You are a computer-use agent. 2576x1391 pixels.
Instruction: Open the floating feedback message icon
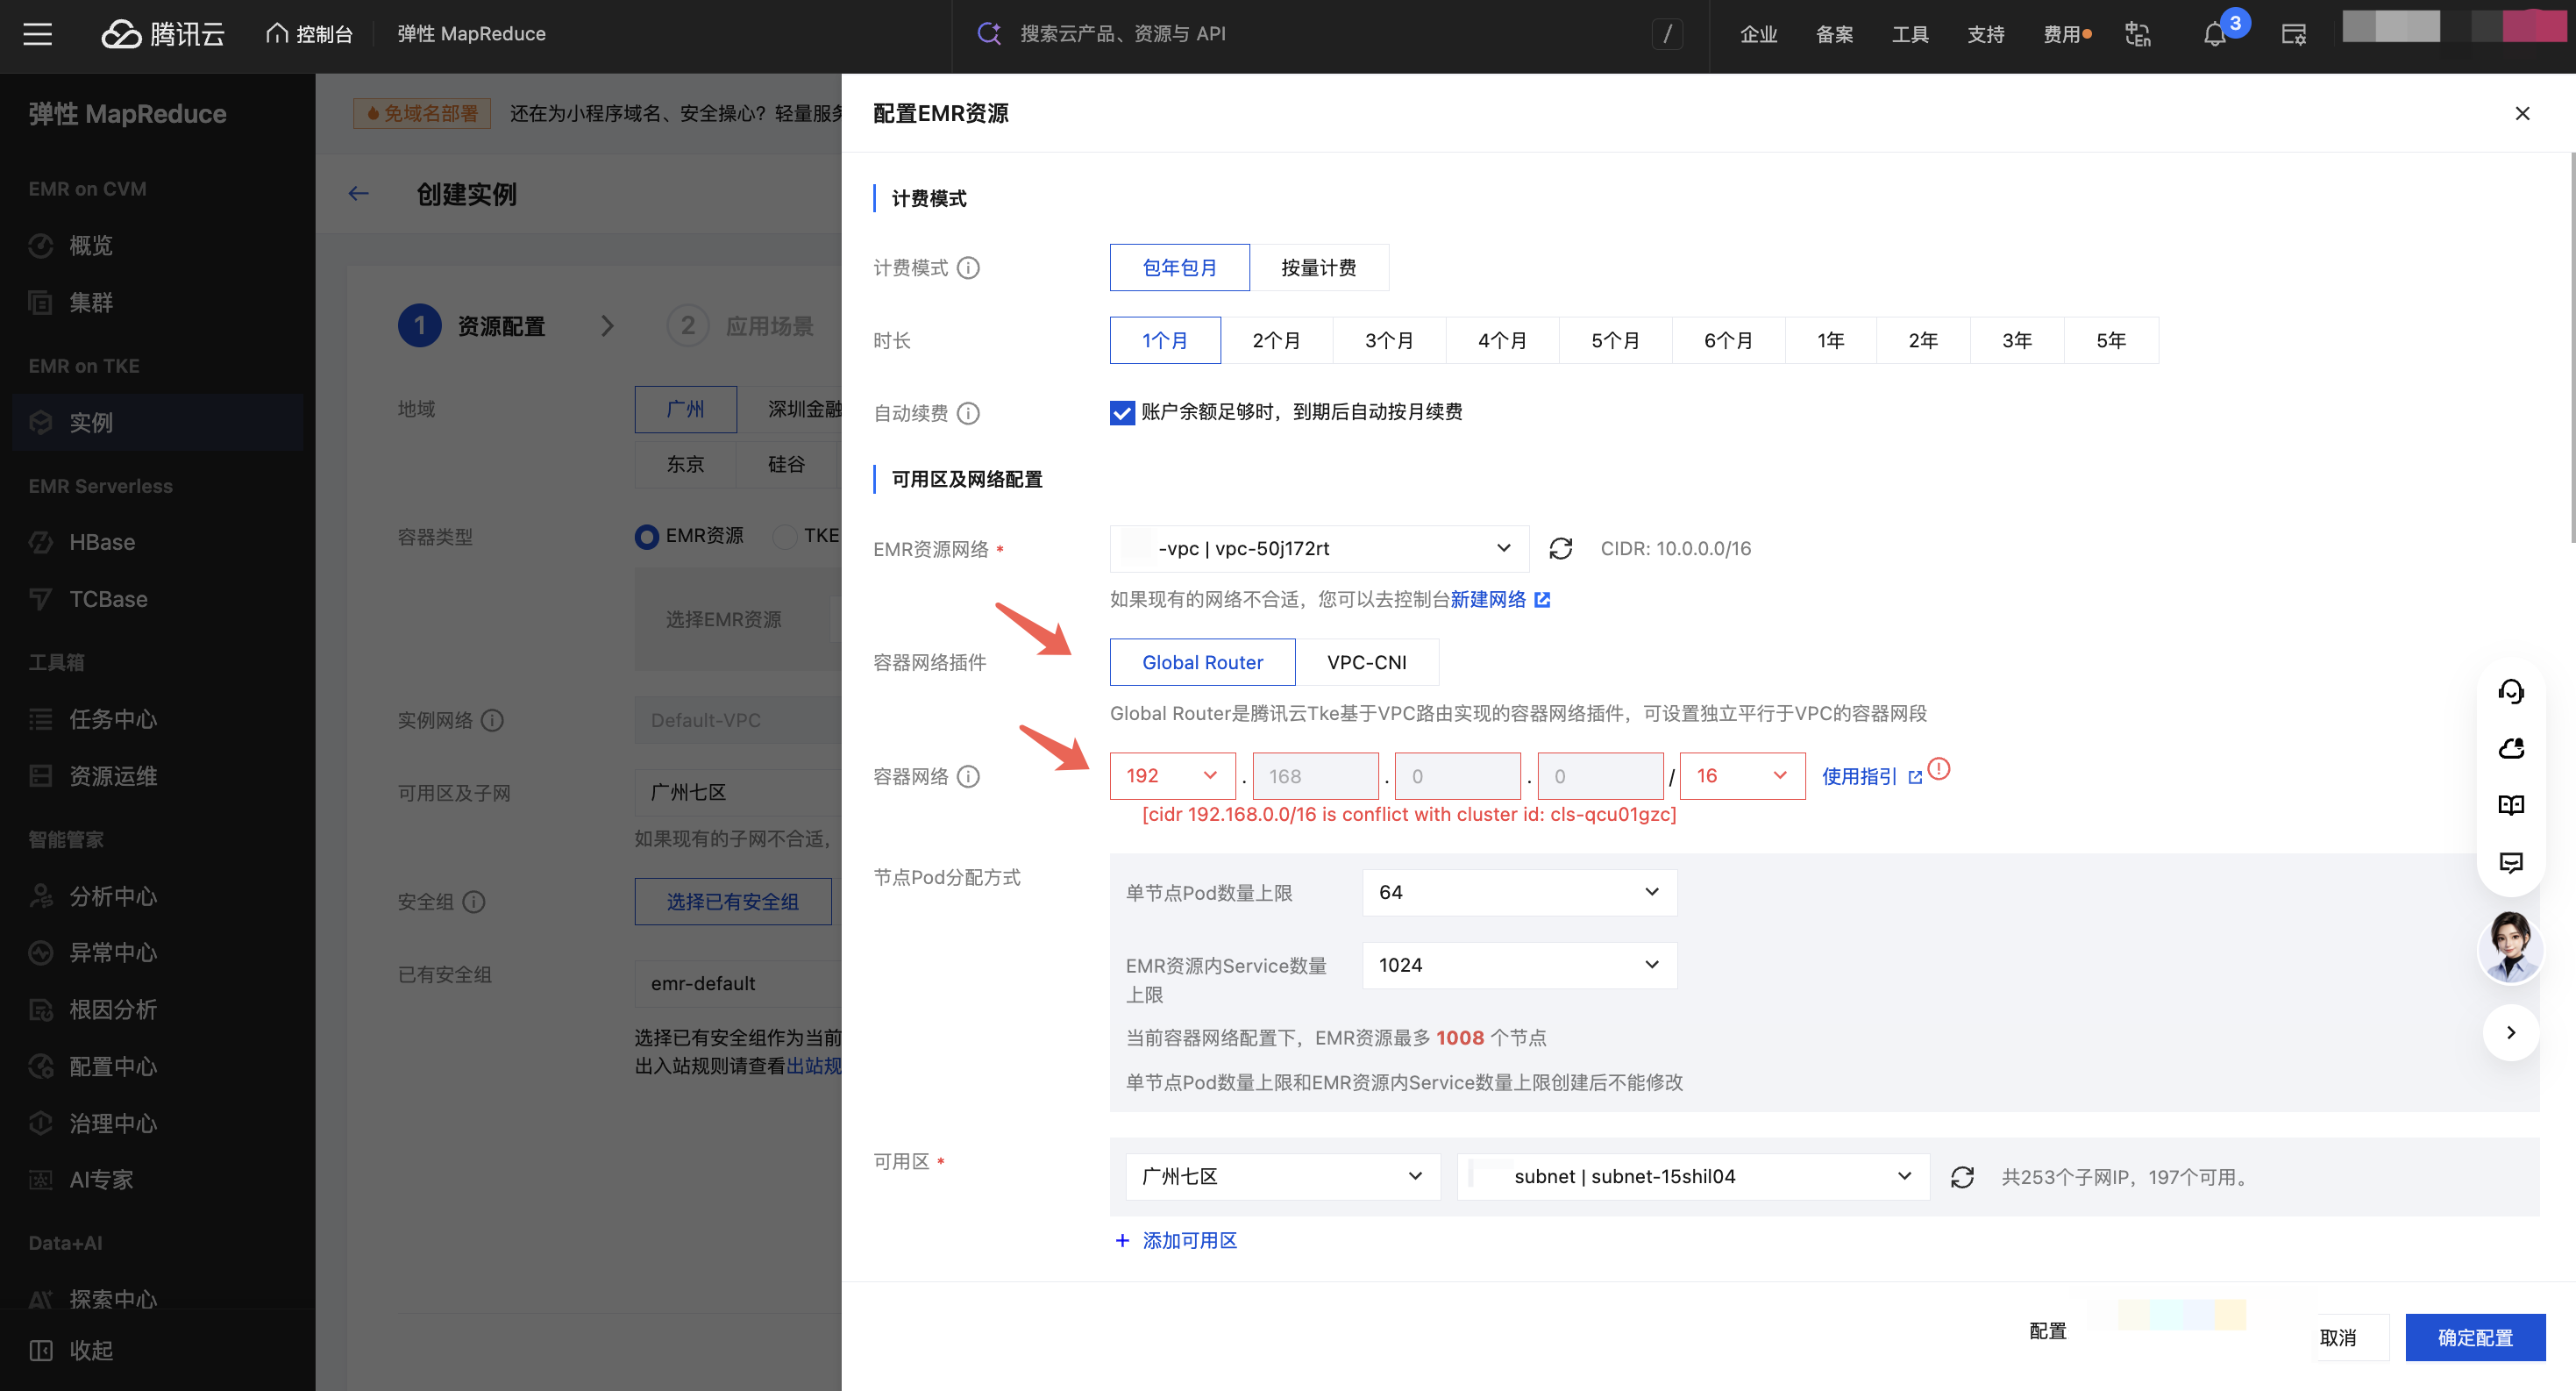pos(2510,862)
